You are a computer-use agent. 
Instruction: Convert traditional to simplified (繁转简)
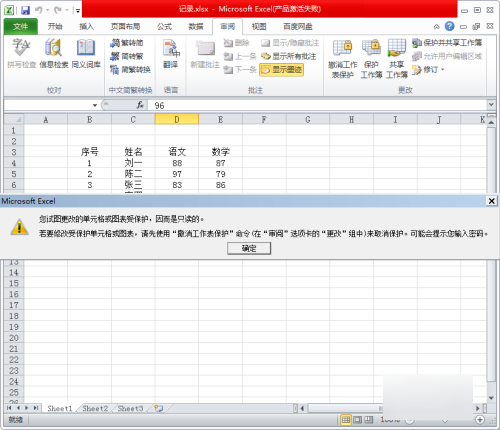pos(127,43)
